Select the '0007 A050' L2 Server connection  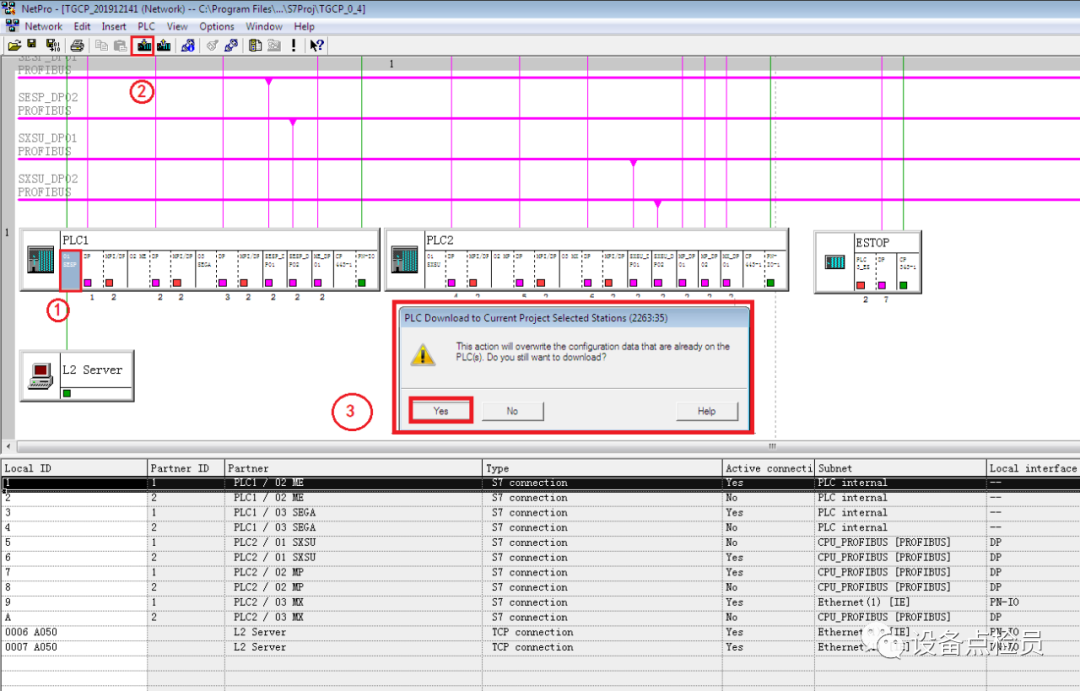[x=540, y=648]
